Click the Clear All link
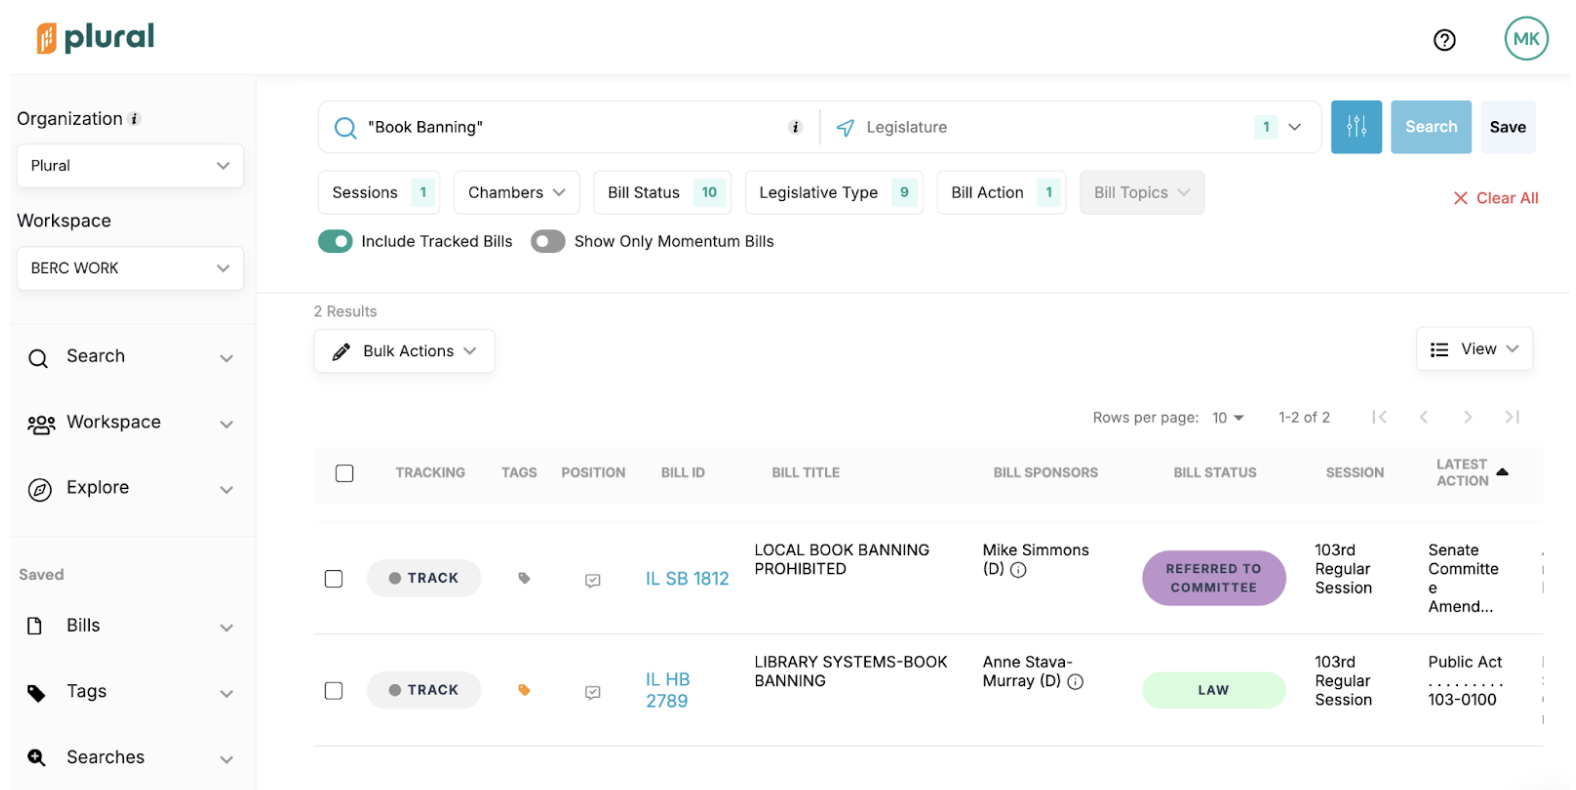1576x790 pixels. click(x=1495, y=198)
